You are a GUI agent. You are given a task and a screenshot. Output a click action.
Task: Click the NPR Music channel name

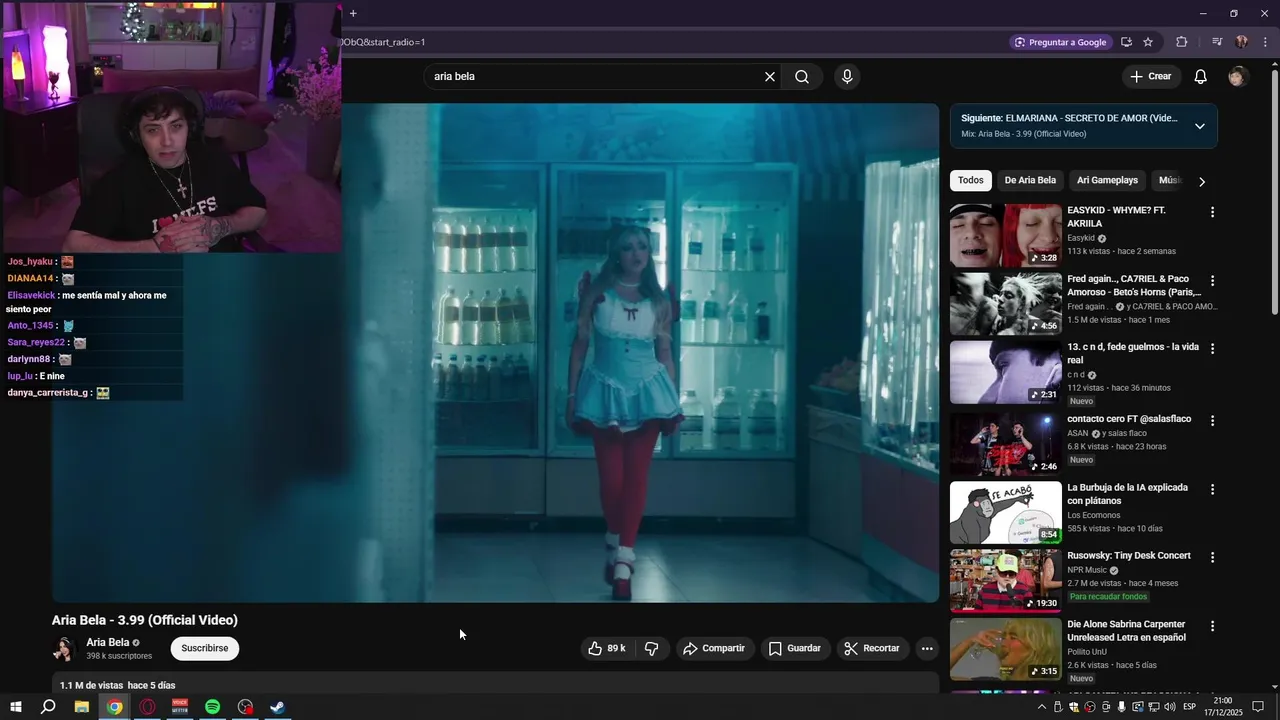point(1087,570)
